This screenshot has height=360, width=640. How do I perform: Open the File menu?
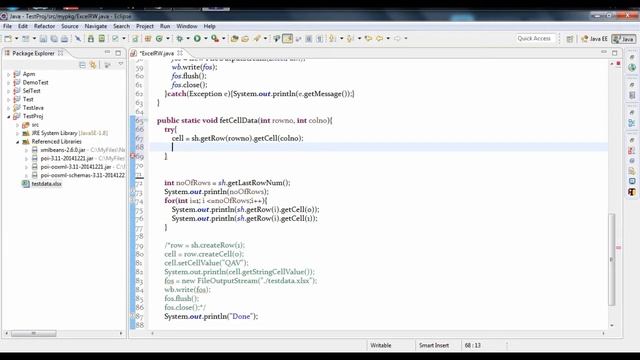point(7,26)
